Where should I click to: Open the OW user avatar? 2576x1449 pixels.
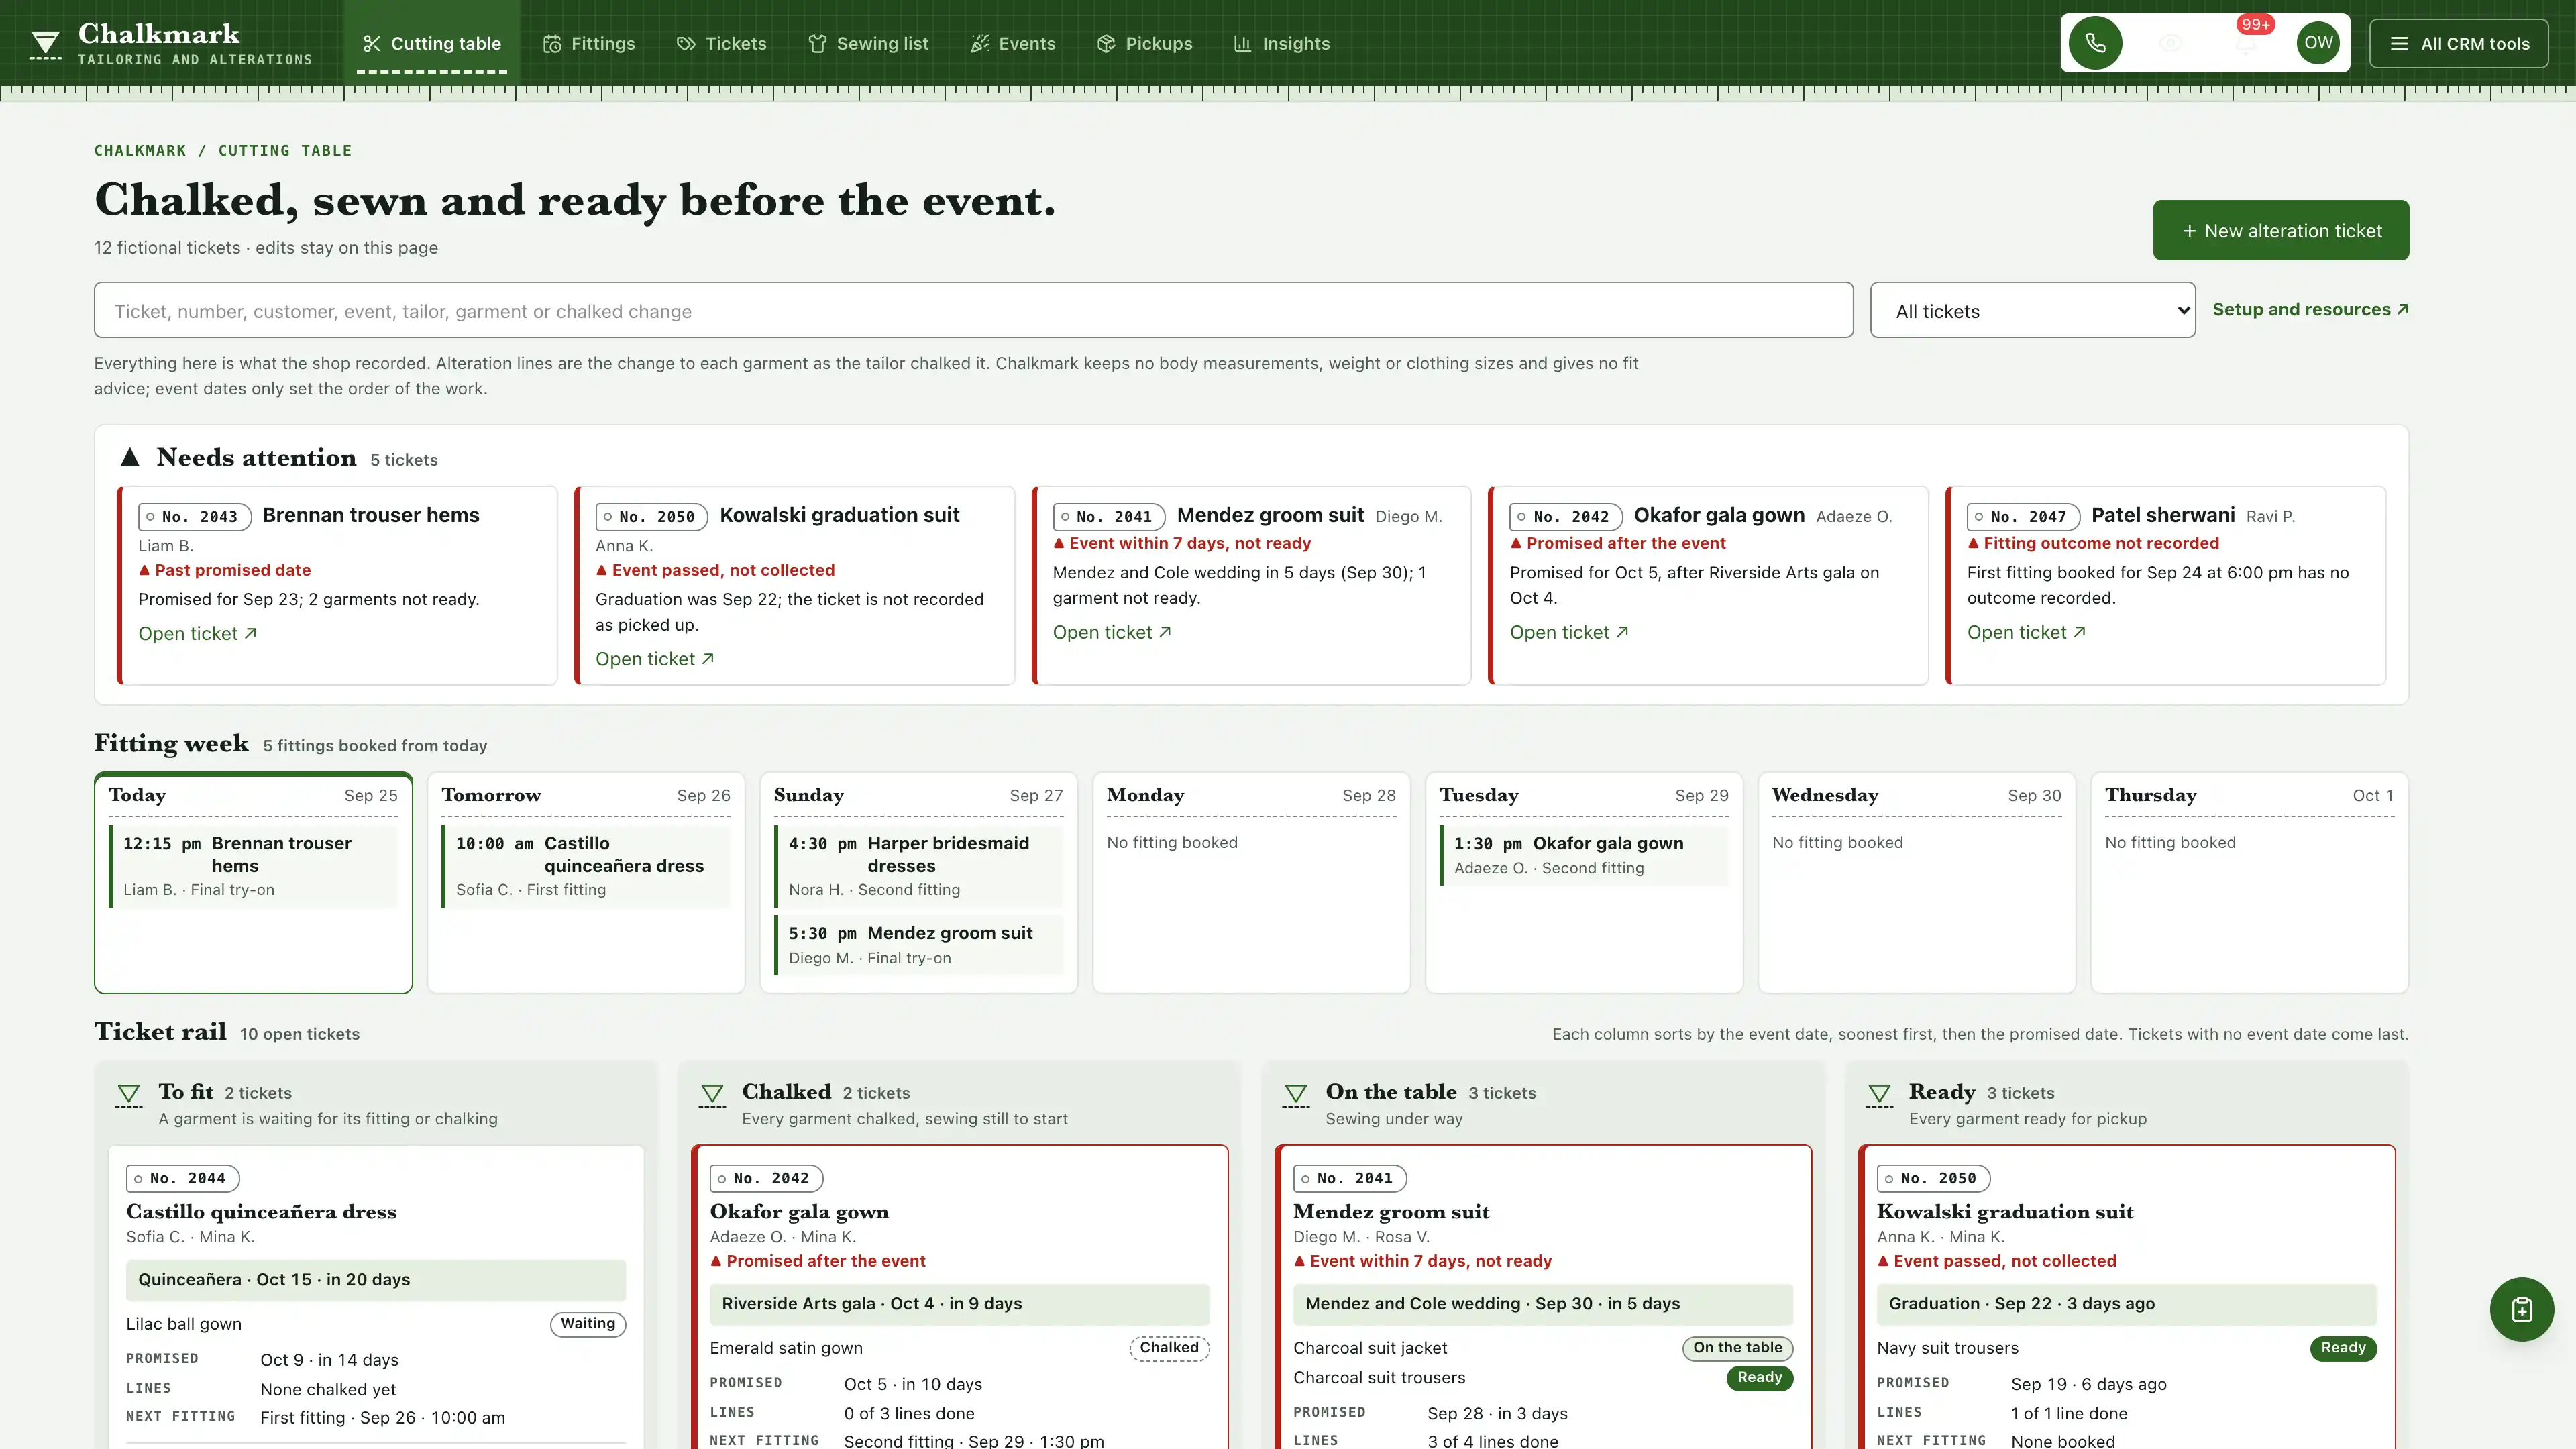point(2318,43)
